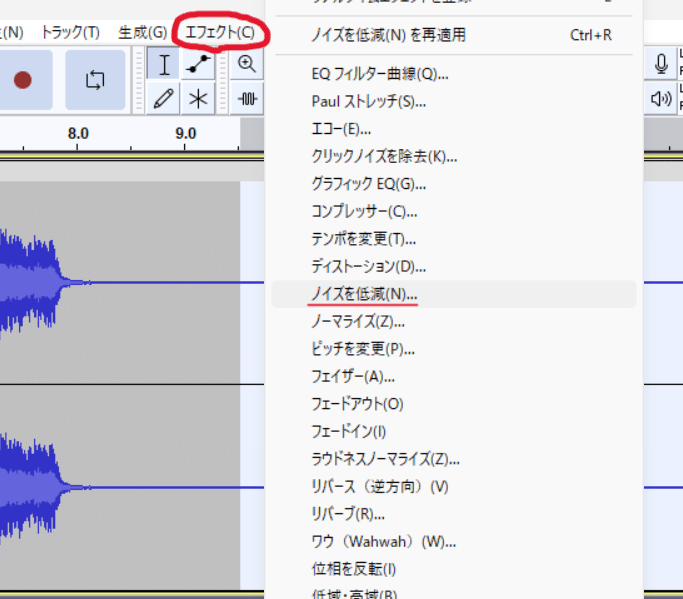Click the Zoom In magnifier icon
This screenshot has width=683, height=599.
[x=247, y=64]
